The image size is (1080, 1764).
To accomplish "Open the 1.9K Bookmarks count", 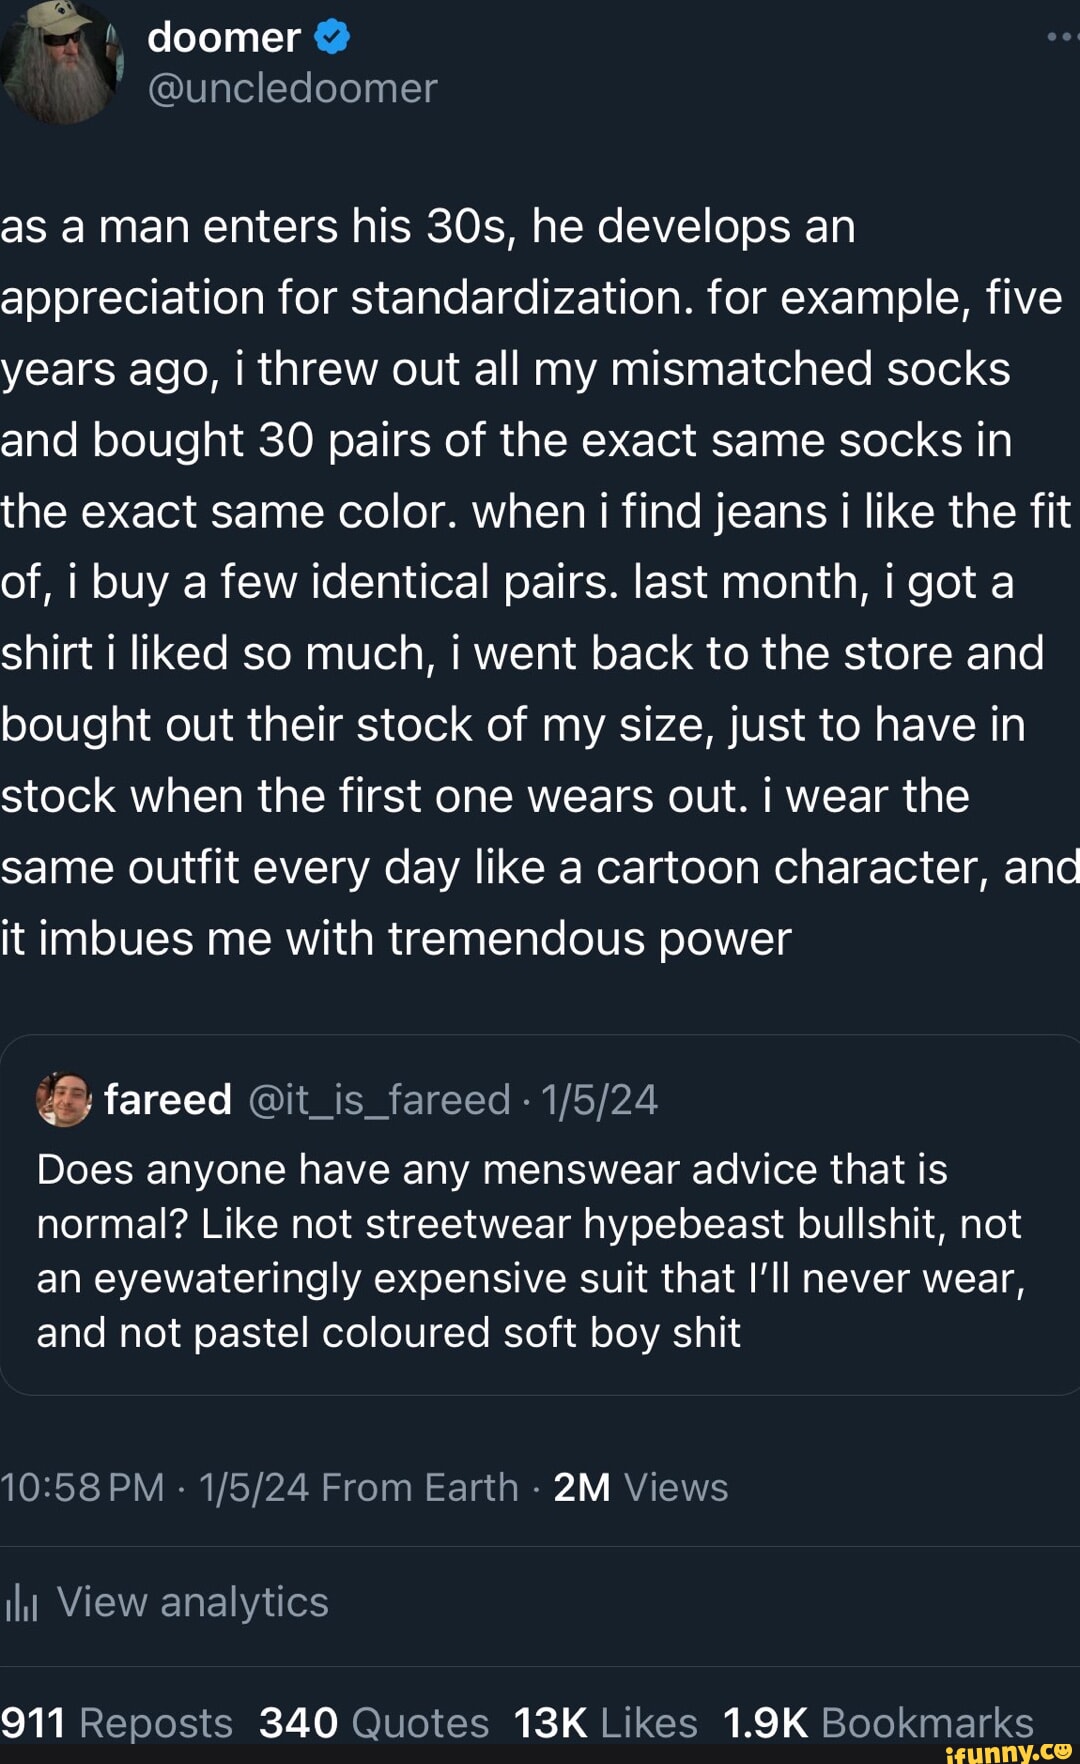I will tap(877, 1723).
